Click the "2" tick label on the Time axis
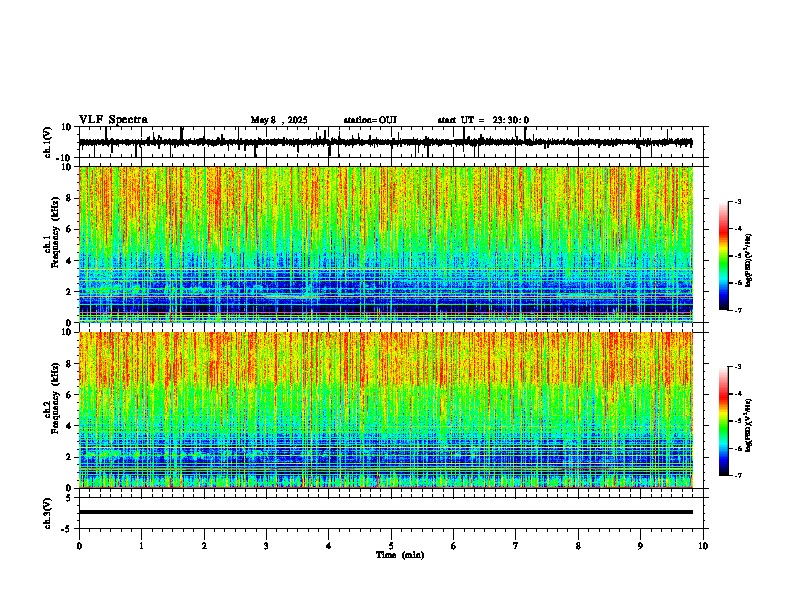The height and width of the screenshot is (612, 792). [204, 546]
